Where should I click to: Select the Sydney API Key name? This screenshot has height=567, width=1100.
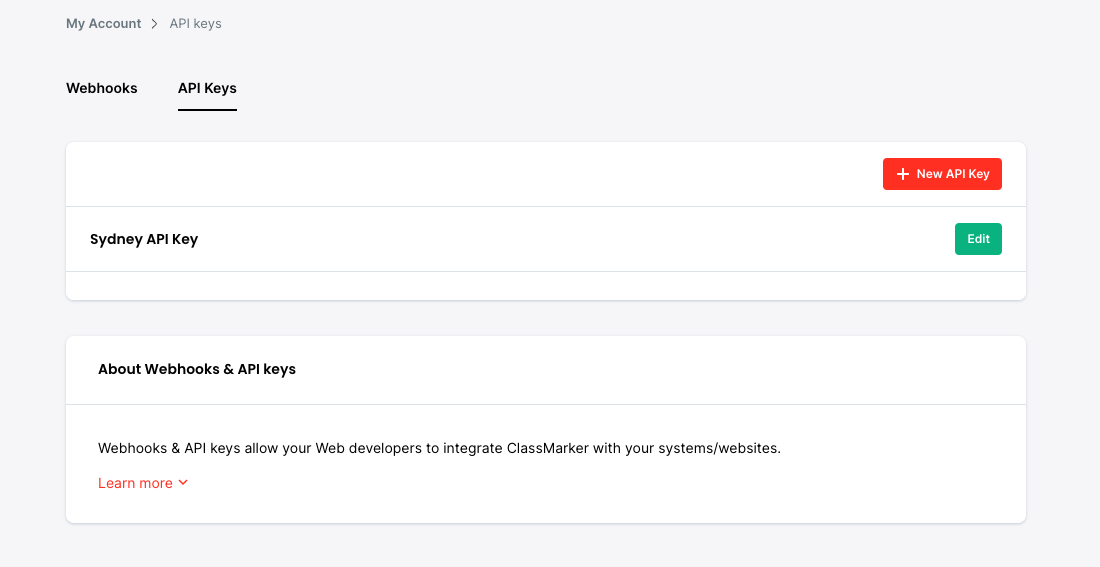[x=144, y=239]
